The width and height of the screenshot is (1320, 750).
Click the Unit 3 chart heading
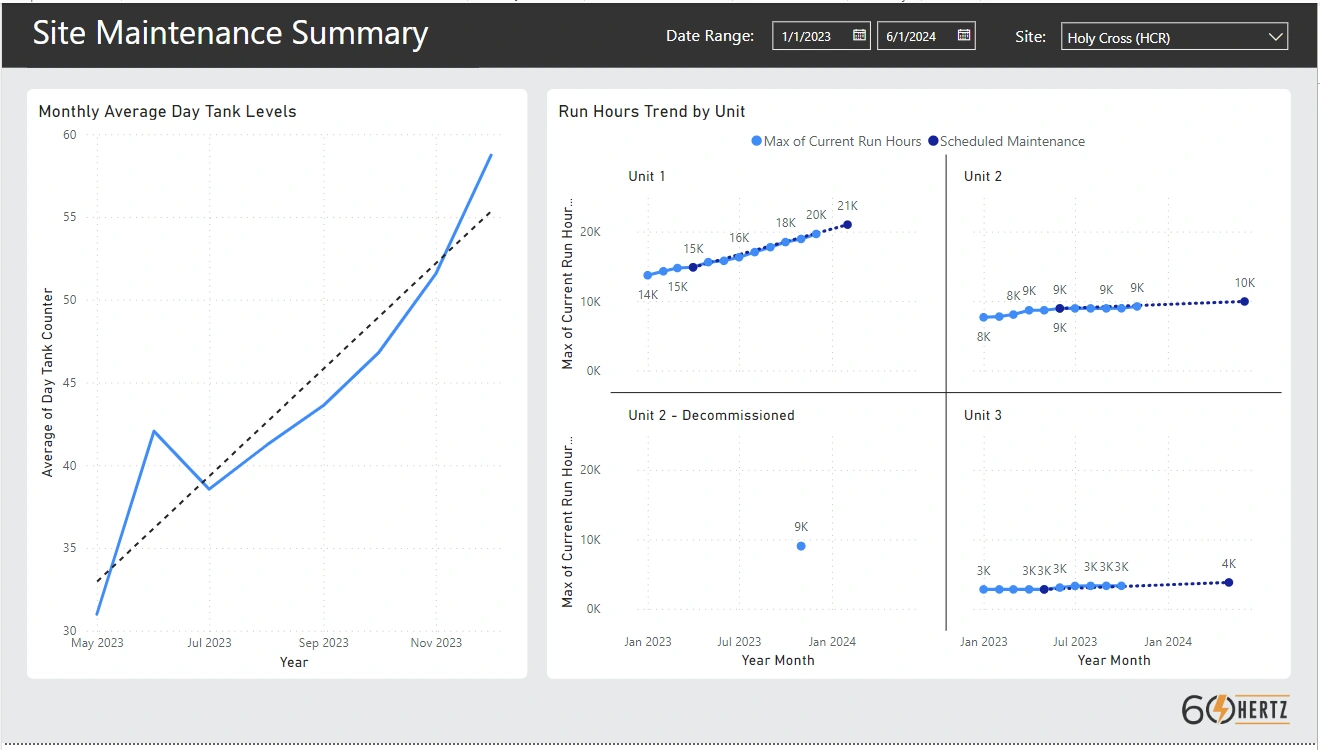(x=982, y=415)
